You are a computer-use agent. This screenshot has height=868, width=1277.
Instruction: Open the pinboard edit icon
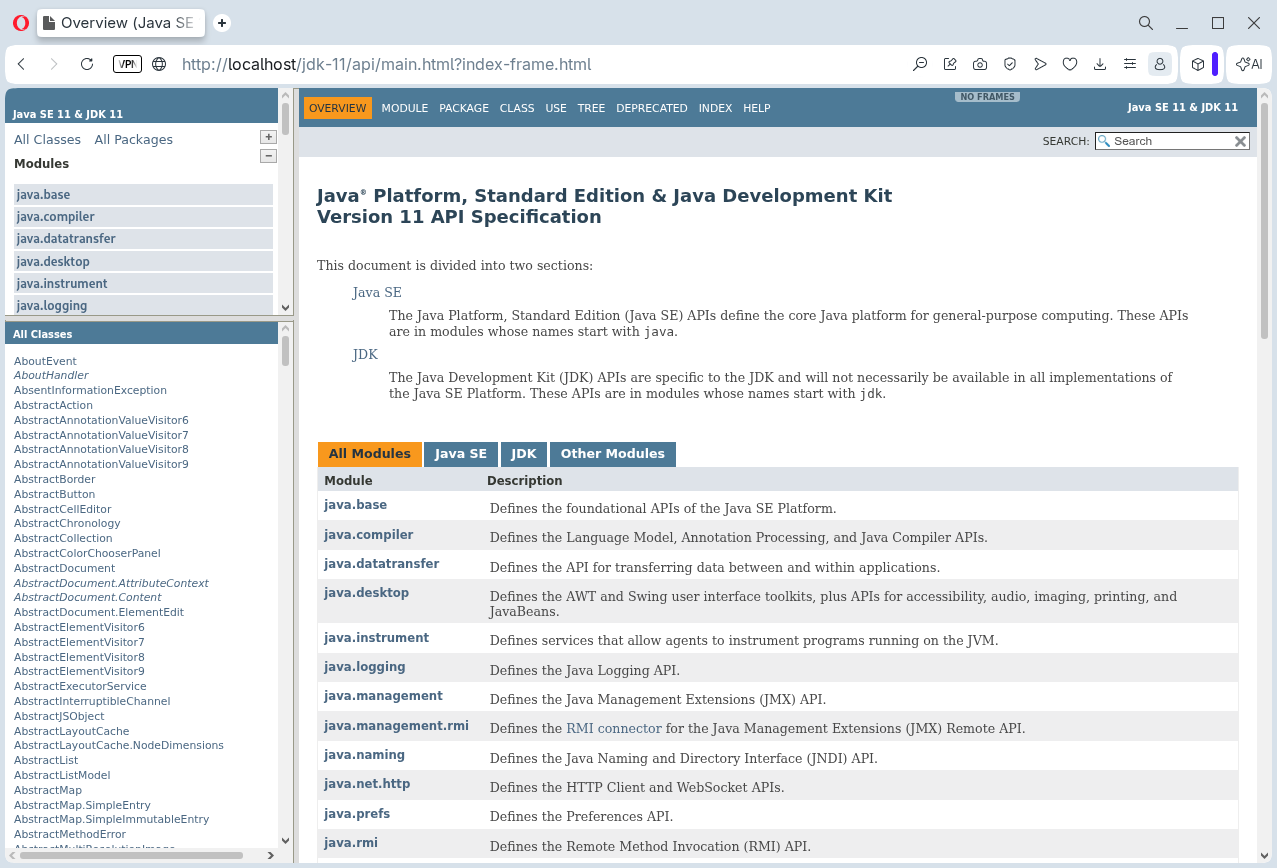point(950,64)
